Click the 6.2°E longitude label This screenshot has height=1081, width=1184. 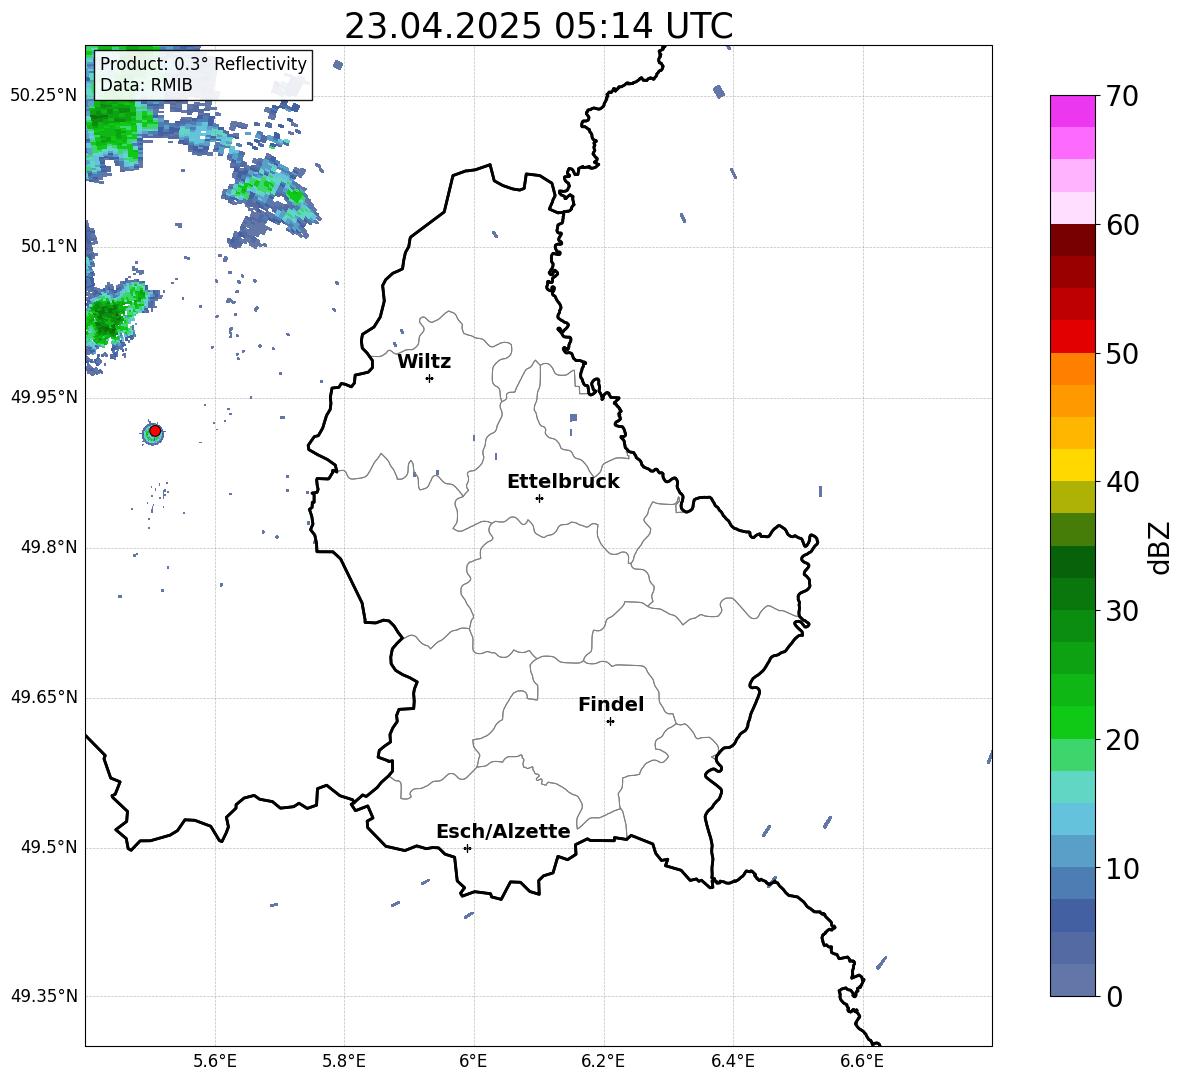coord(603,1061)
